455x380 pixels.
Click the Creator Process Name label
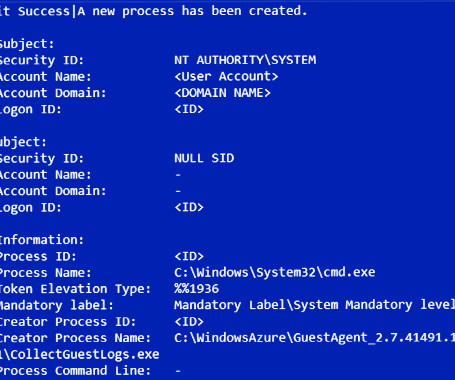(x=75, y=338)
